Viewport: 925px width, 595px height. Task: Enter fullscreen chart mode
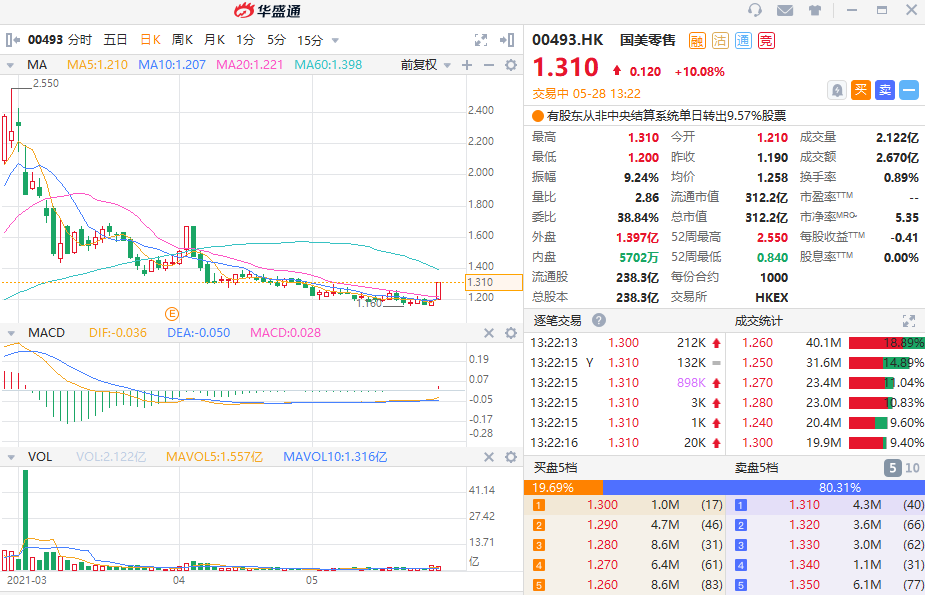[x=480, y=40]
